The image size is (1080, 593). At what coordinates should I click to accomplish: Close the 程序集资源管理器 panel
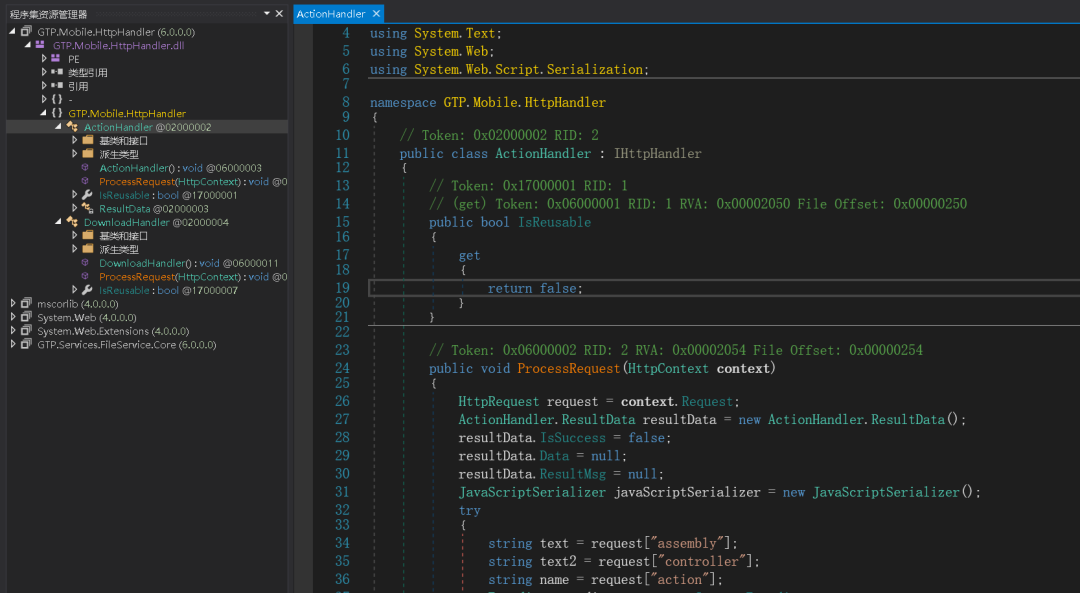pos(279,13)
